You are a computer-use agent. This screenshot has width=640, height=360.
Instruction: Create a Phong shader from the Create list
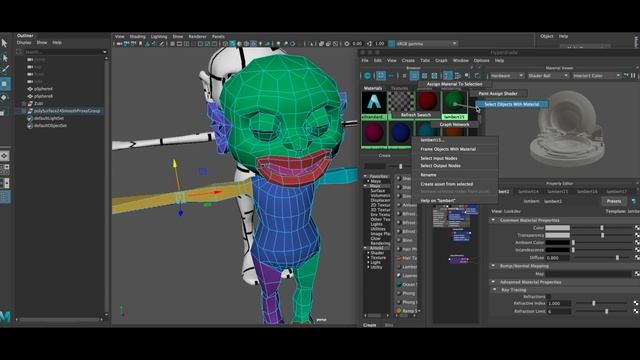(x=409, y=293)
